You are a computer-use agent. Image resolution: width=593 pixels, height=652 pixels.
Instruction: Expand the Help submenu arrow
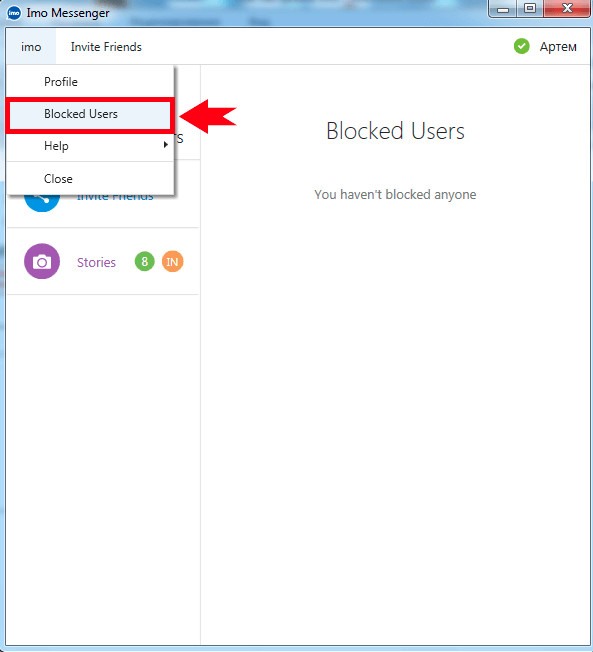(166, 145)
